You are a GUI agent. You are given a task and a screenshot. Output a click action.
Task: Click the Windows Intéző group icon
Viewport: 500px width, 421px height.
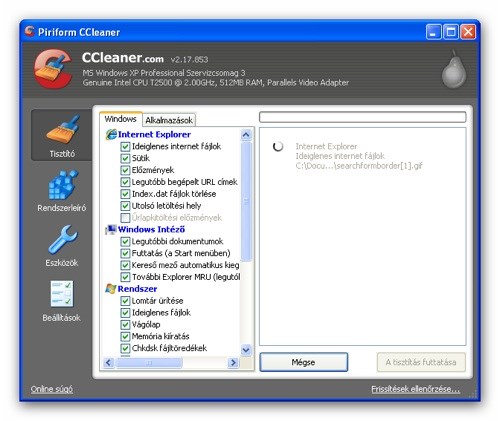coord(111,229)
